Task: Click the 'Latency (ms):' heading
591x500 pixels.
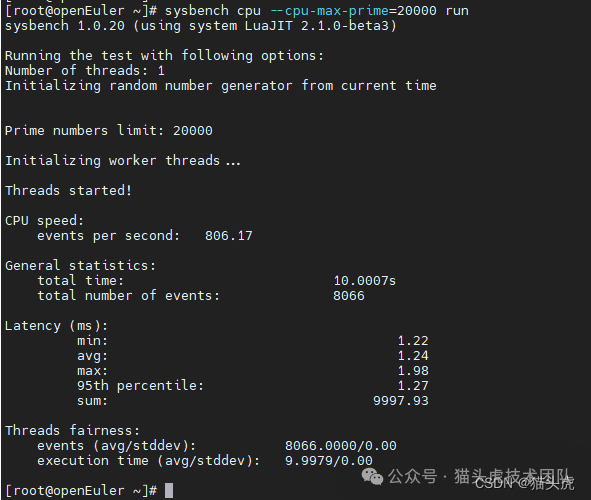Action: tap(57, 326)
